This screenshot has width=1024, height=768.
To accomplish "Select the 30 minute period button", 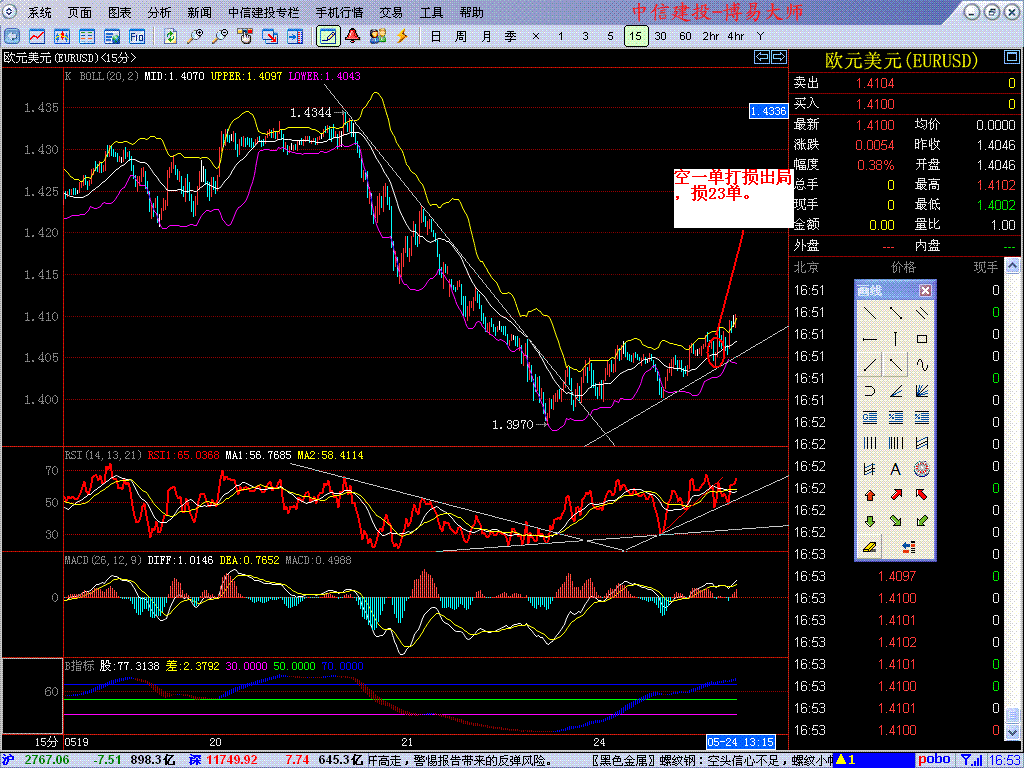I will (660, 37).
